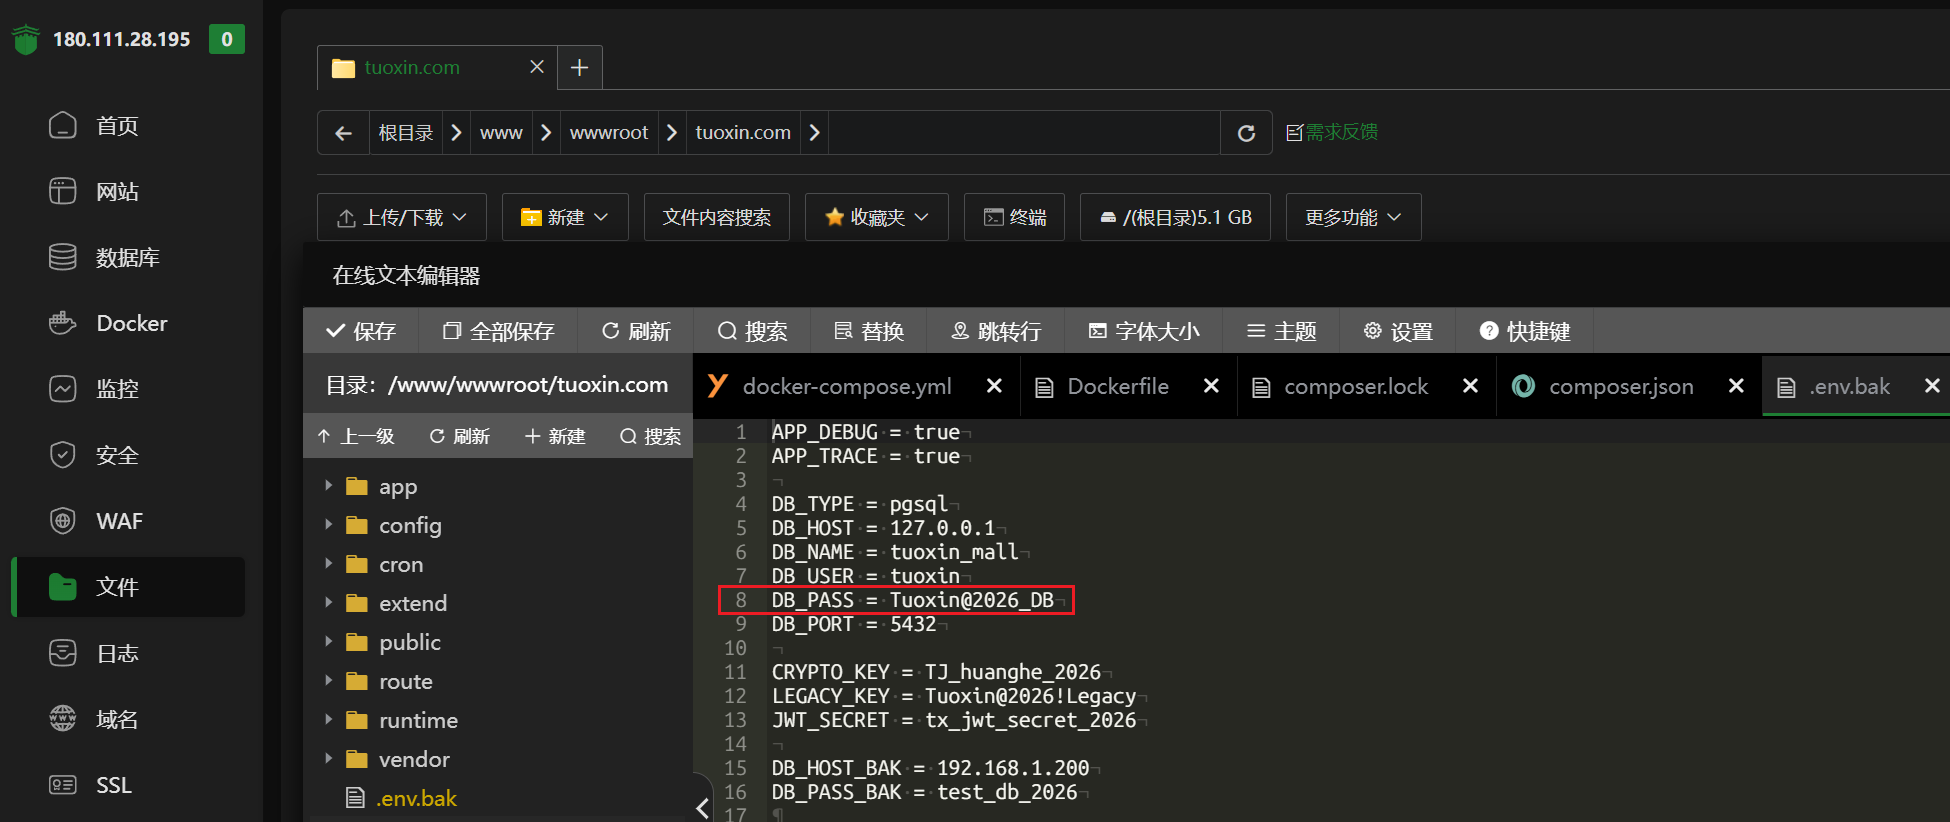Click tuoxin.com in breadcrumb path
The height and width of the screenshot is (822, 1950).
[743, 133]
